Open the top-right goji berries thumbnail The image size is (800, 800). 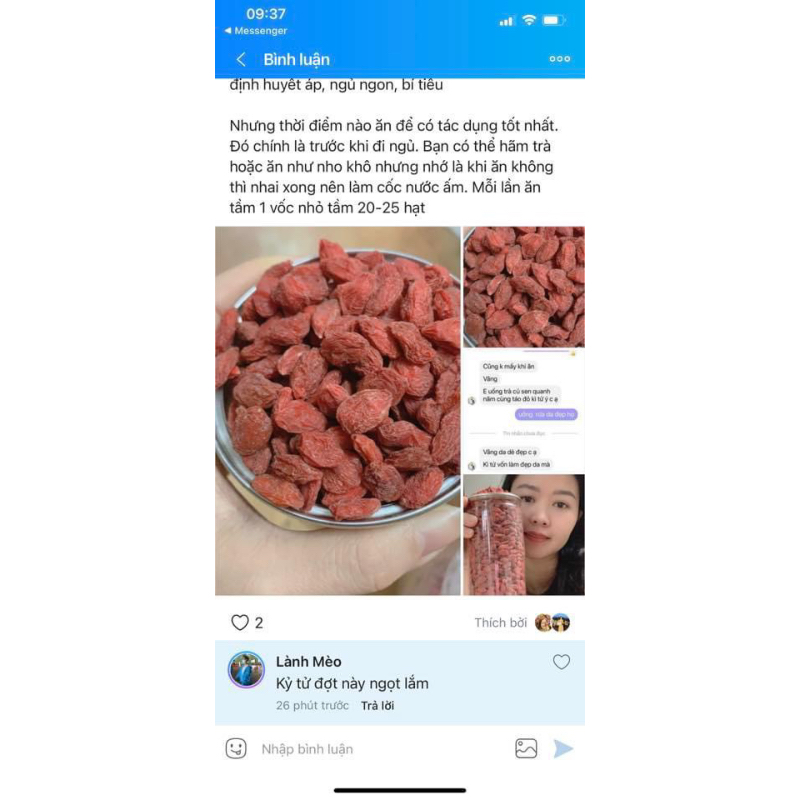pyautogui.click(x=524, y=287)
